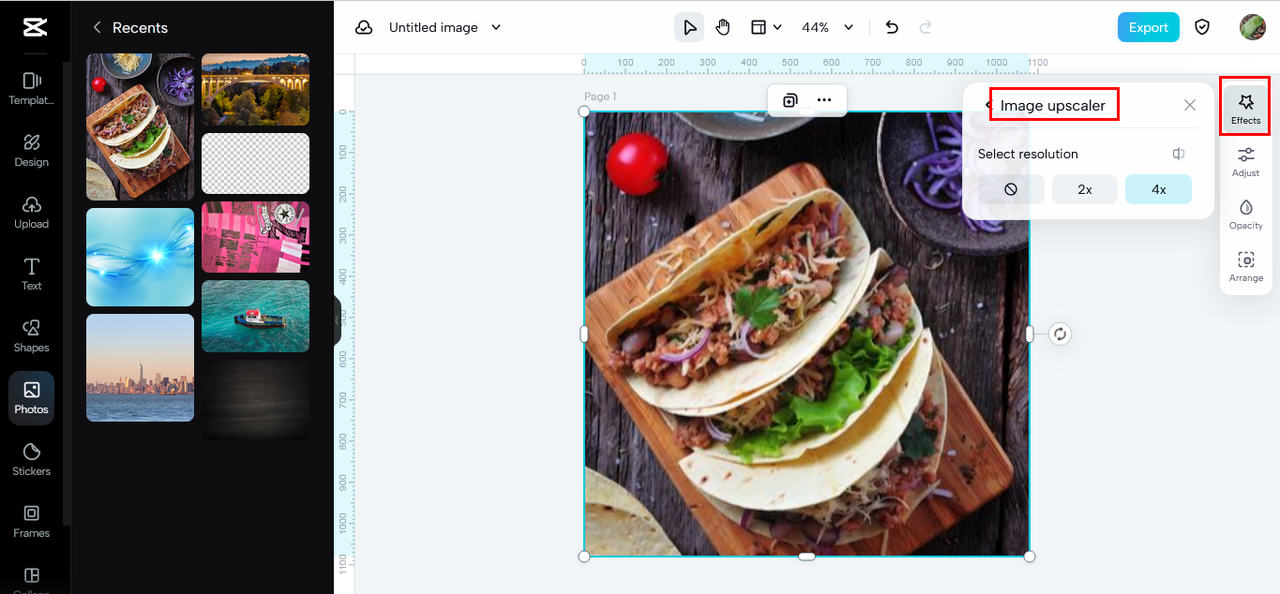Open the Opacity panel
The width and height of the screenshot is (1280, 594).
[1246, 214]
